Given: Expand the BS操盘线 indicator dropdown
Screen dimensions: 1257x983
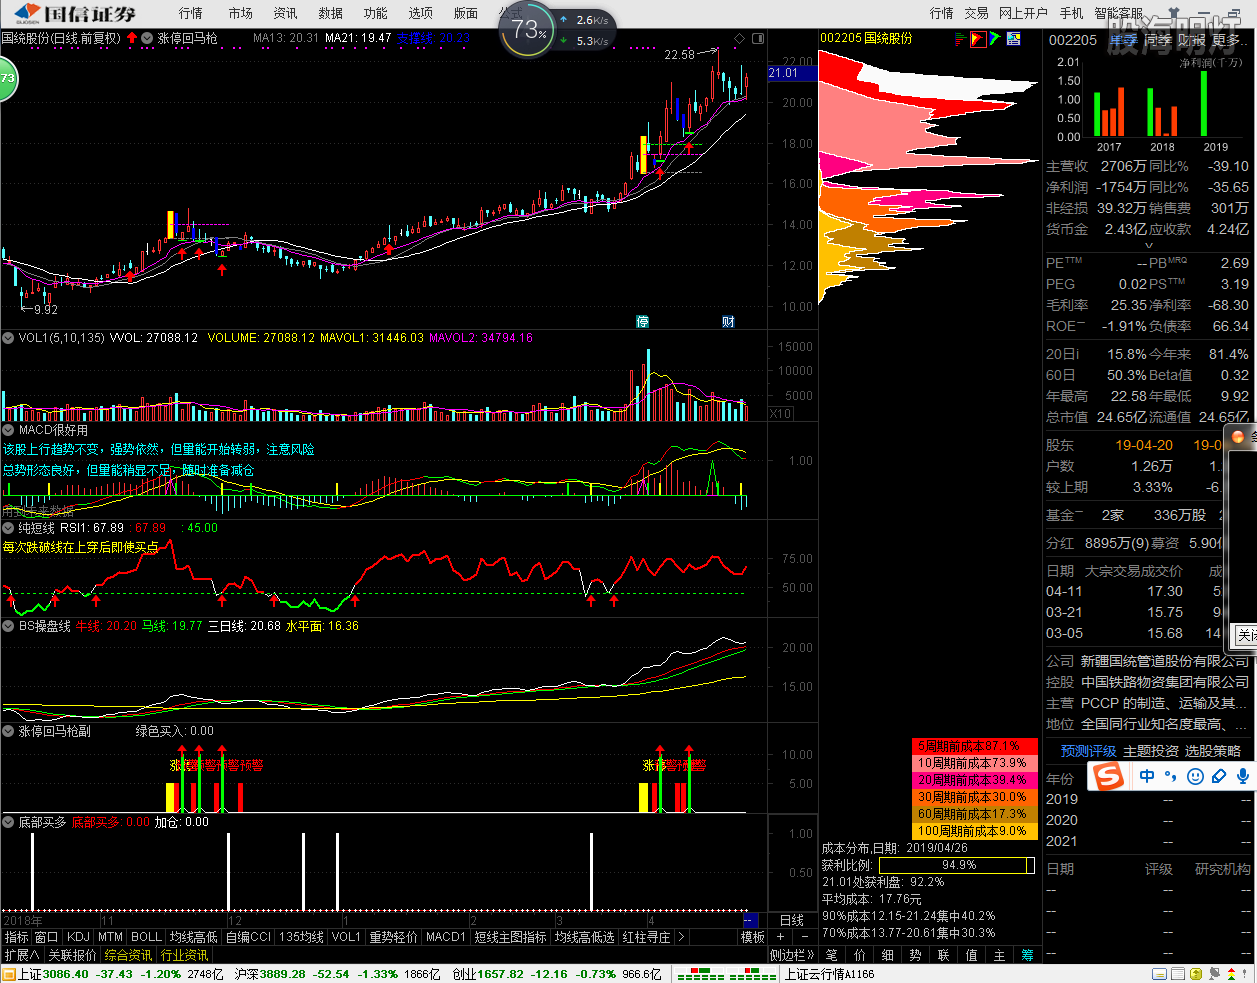Looking at the screenshot, I should click(8, 626).
